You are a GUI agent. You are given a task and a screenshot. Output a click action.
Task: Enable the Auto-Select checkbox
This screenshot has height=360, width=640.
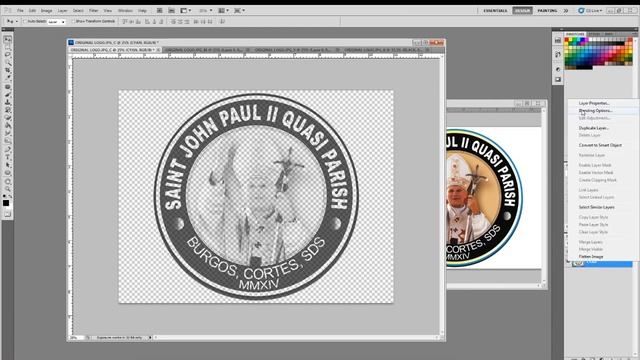pyautogui.click(x=24, y=21)
